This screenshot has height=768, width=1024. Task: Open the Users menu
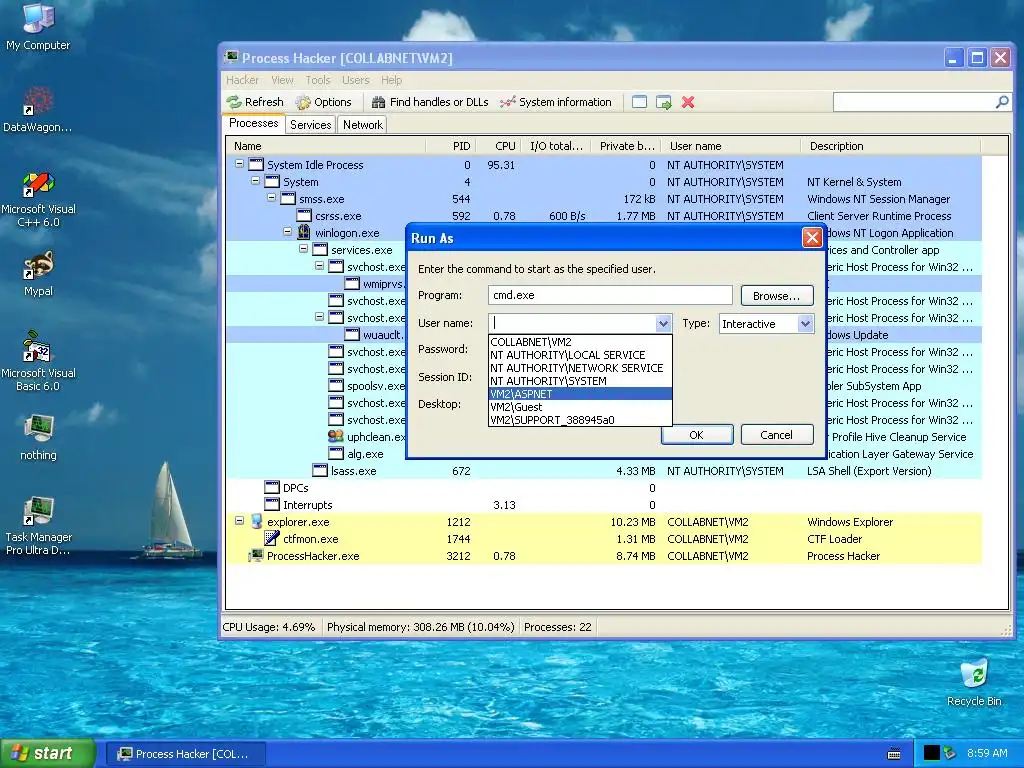[355, 80]
